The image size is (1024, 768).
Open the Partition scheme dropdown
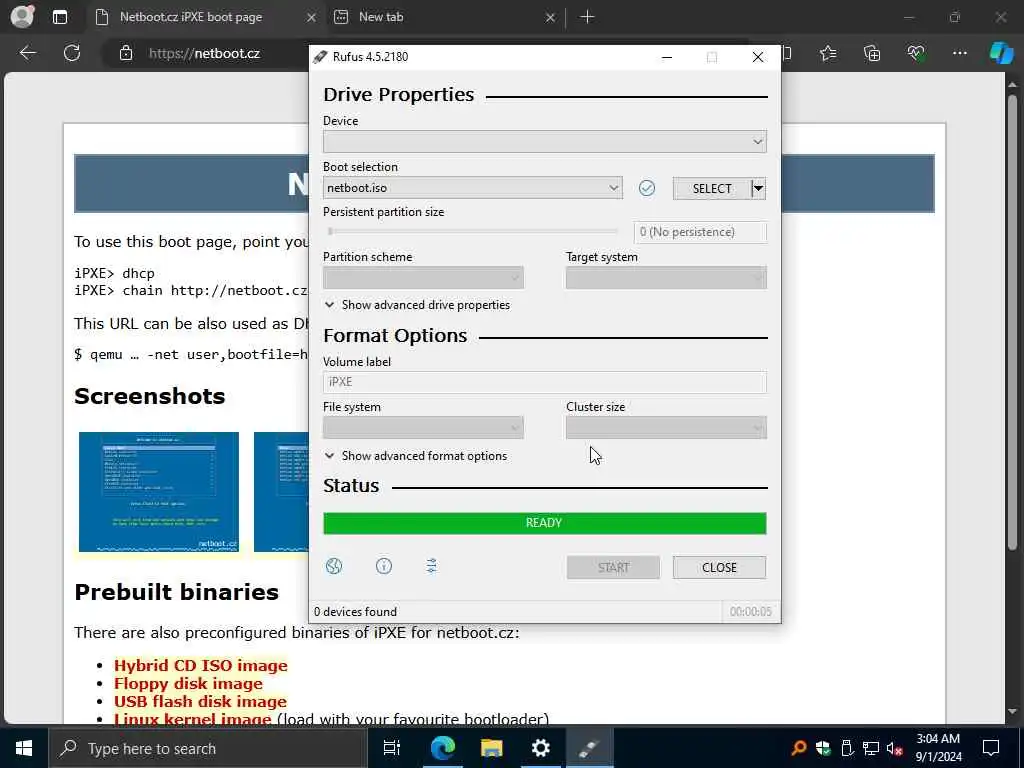[x=423, y=278]
